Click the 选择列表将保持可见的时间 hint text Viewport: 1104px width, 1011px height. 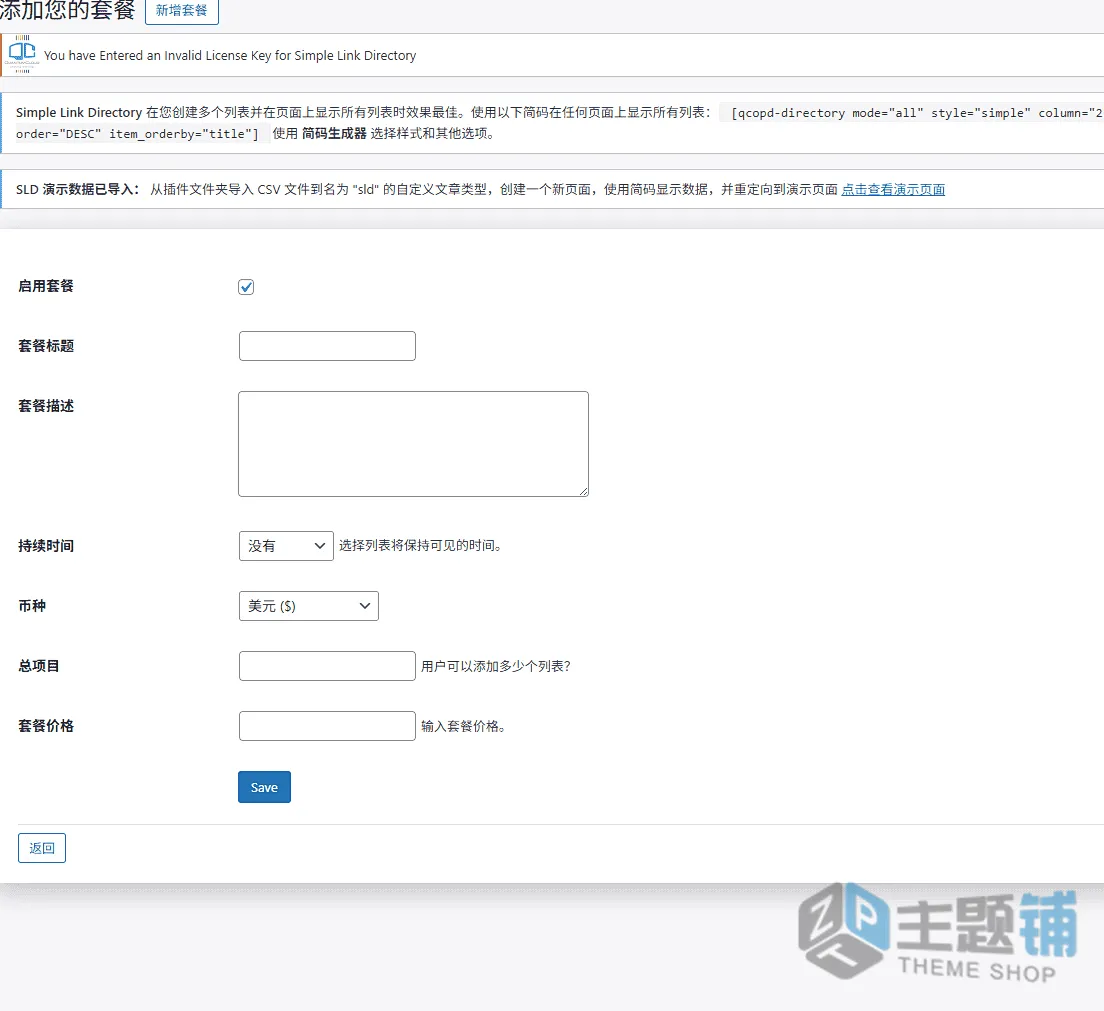pos(421,546)
